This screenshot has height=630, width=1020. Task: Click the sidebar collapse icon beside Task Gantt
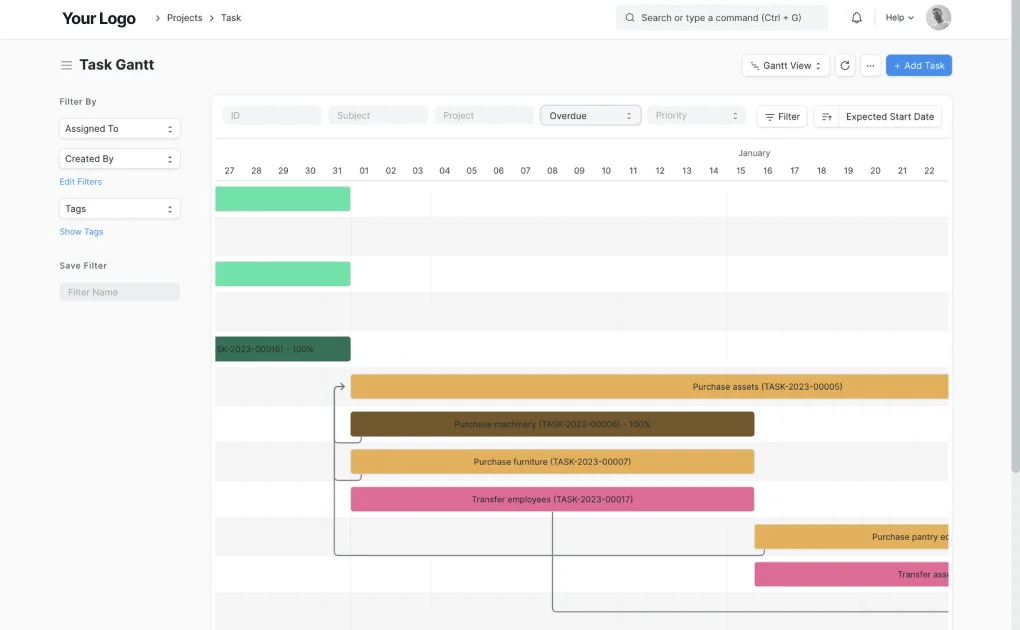(64, 64)
